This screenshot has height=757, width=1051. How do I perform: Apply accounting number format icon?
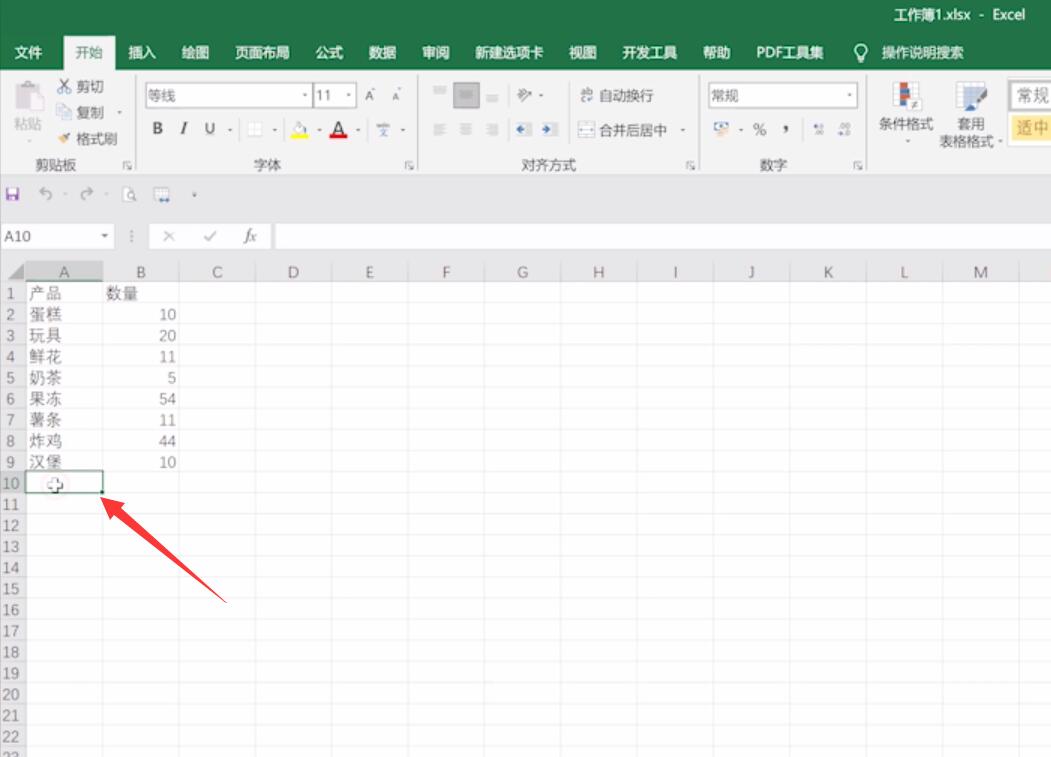click(721, 129)
